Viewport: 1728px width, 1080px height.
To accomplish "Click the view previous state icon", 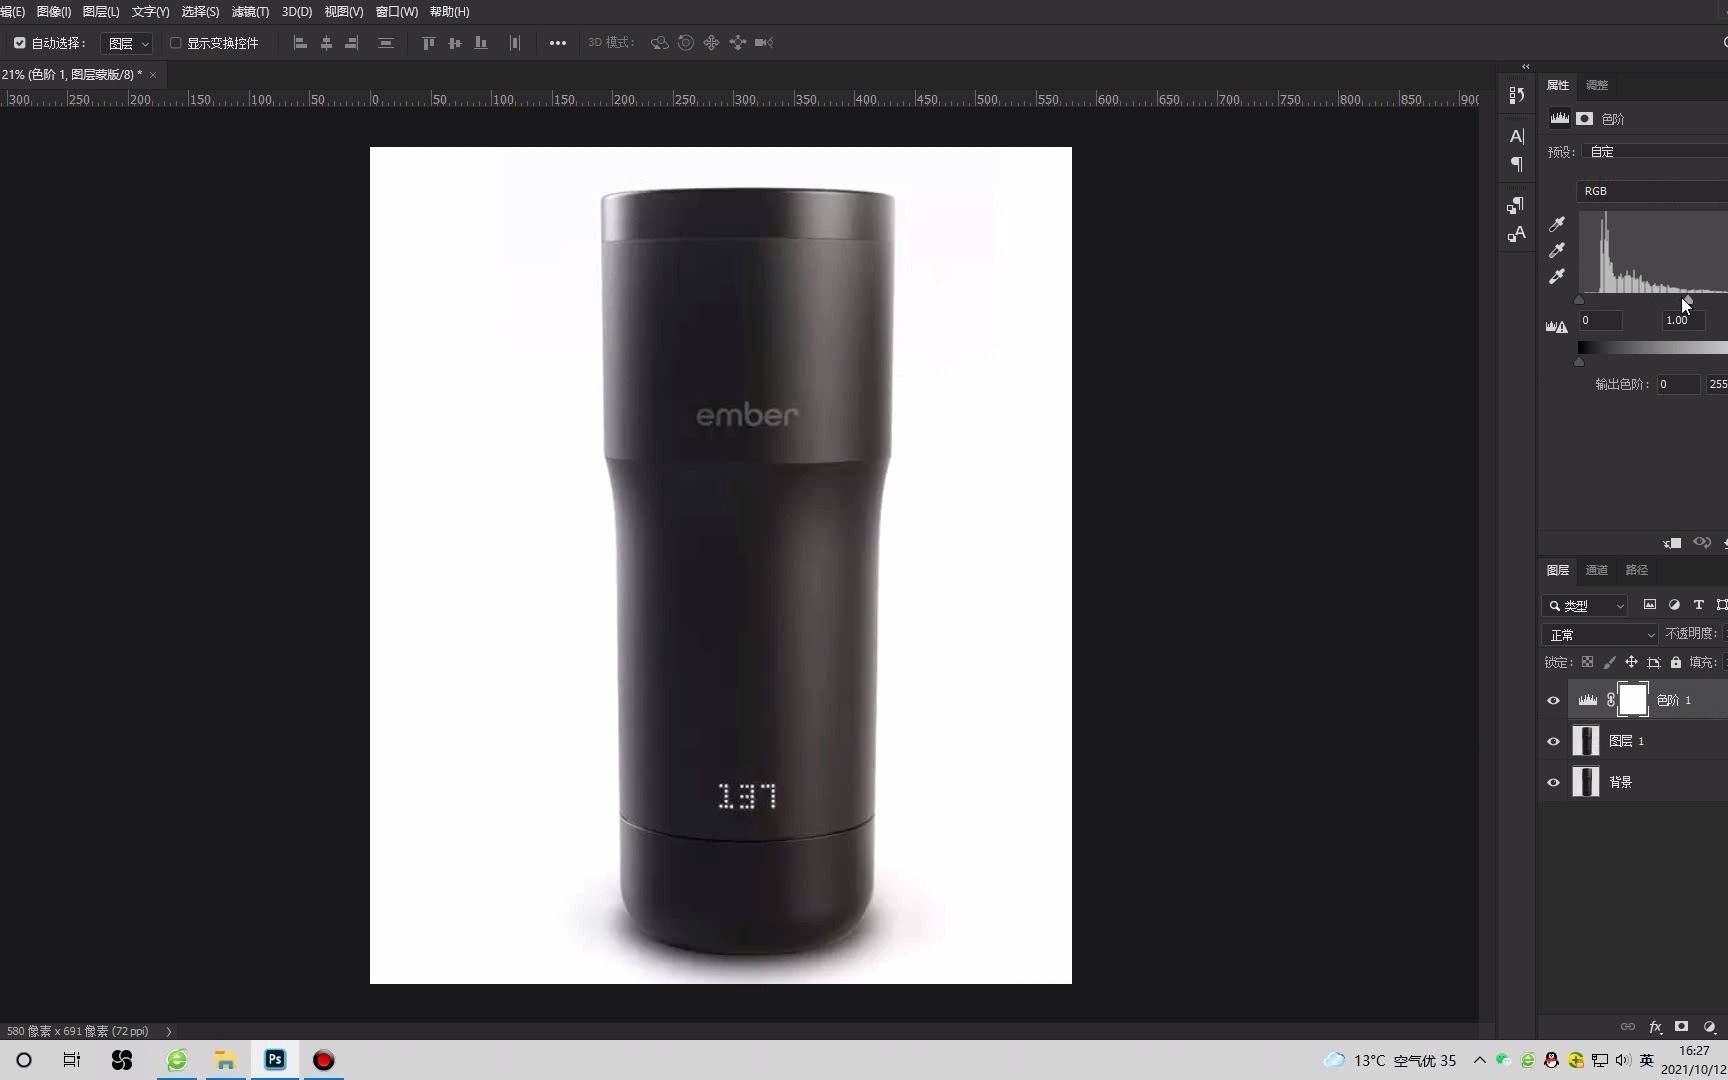I will [x=1702, y=543].
